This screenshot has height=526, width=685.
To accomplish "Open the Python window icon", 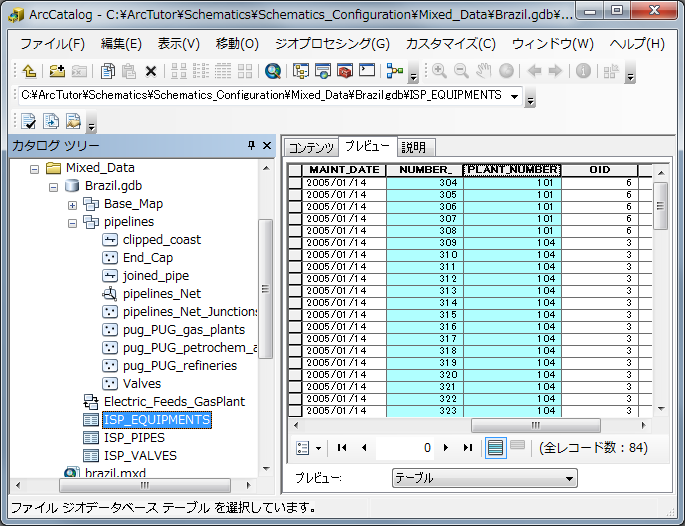I will click(x=367, y=71).
